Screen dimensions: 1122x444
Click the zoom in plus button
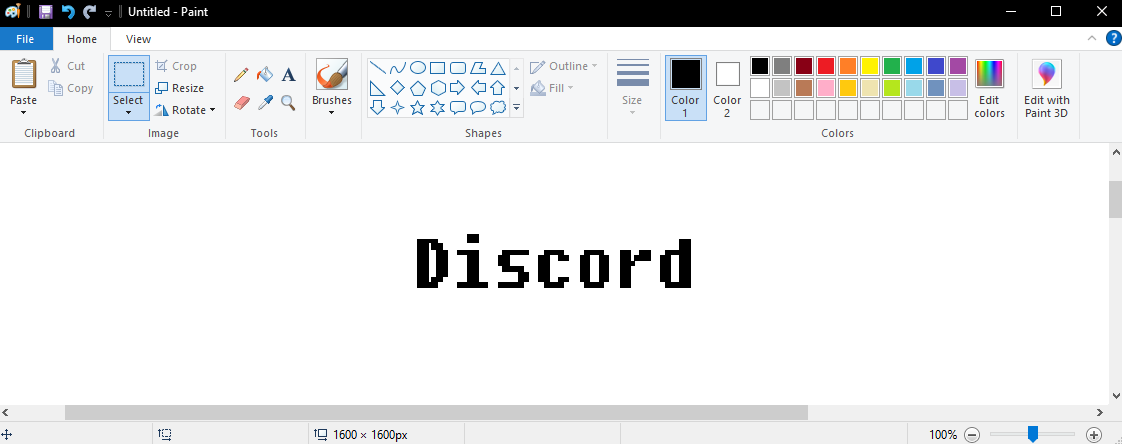click(1093, 434)
